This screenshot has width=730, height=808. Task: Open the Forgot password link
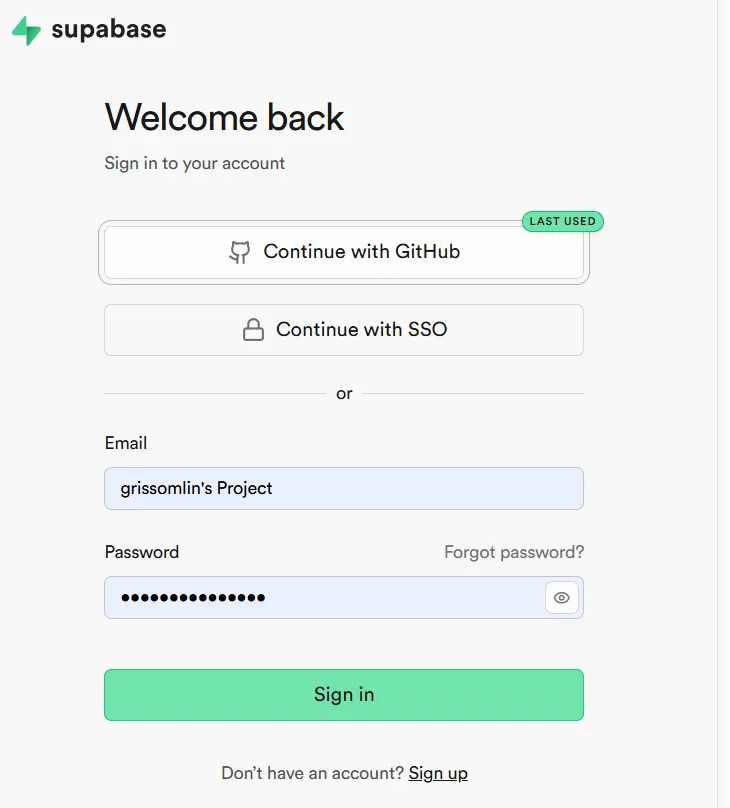coord(514,552)
